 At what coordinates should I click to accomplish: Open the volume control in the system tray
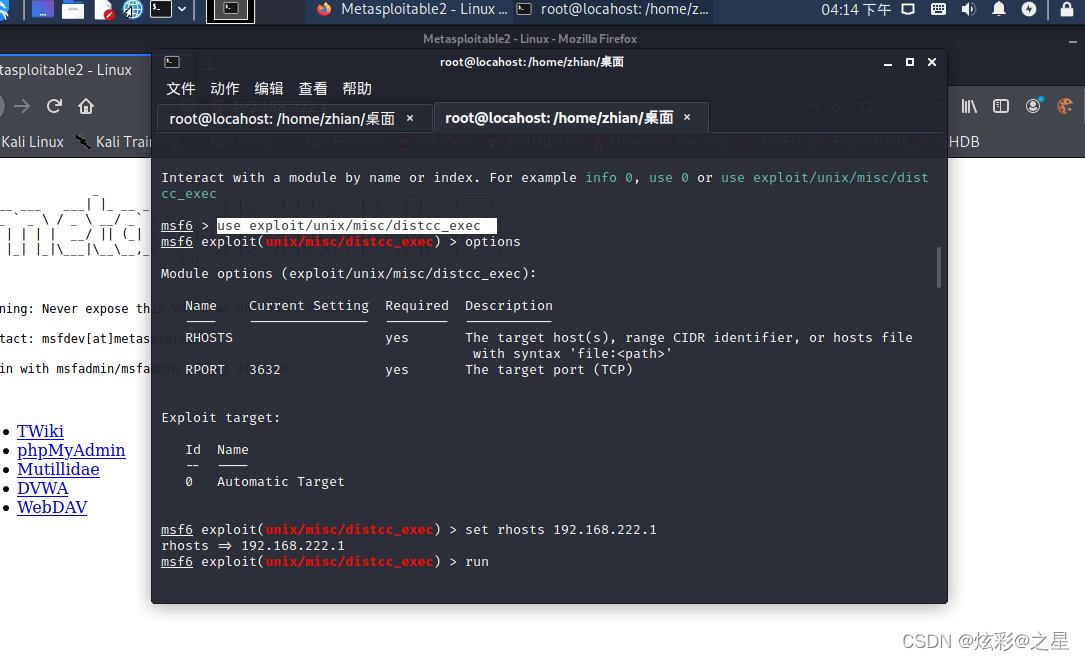pyautogui.click(x=969, y=9)
